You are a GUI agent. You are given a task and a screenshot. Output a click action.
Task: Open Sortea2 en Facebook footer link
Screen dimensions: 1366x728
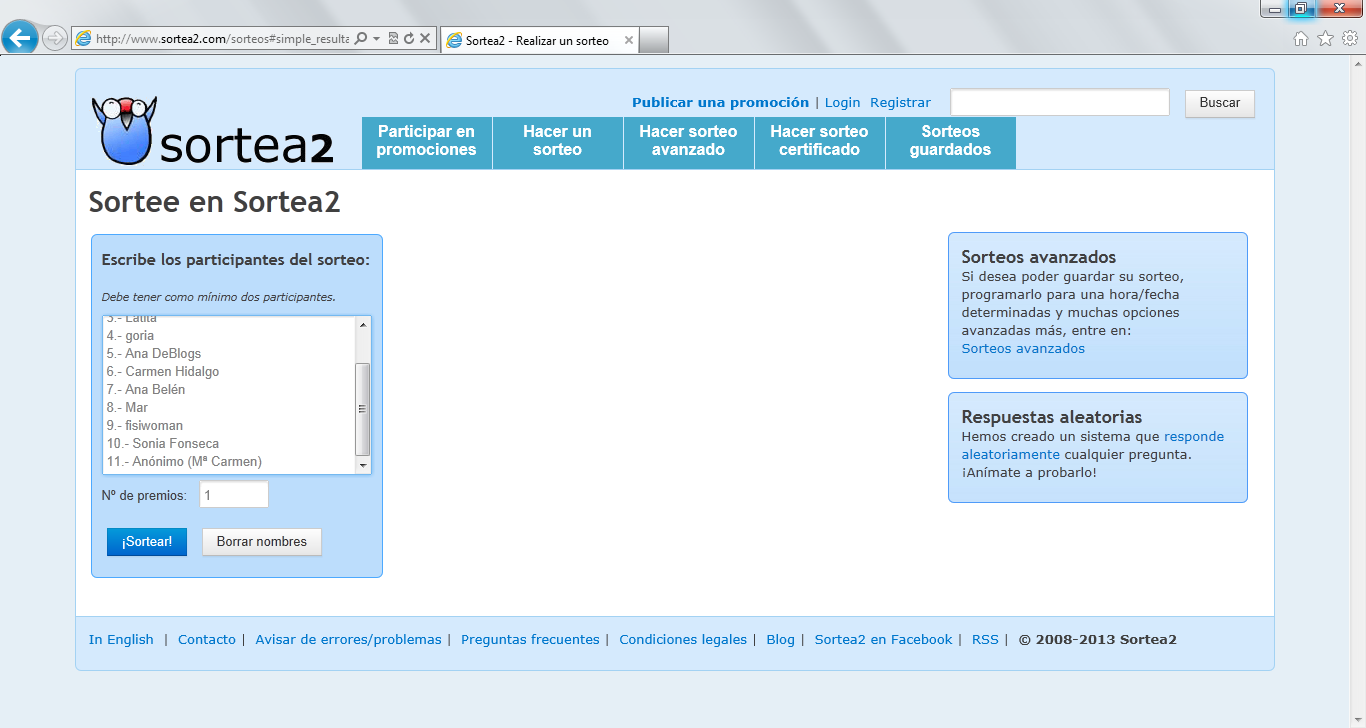(x=884, y=640)
